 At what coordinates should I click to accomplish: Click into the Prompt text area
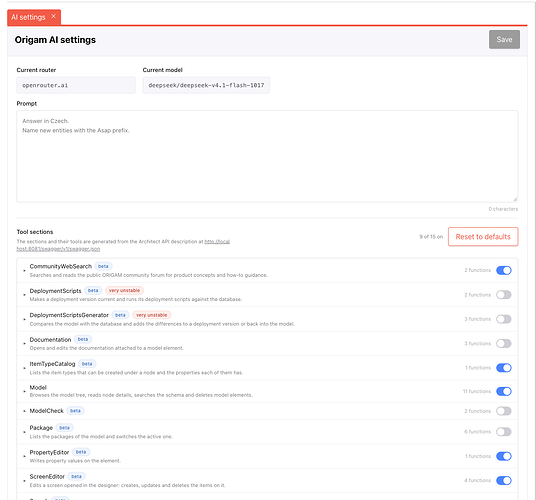tap(267, 156)
